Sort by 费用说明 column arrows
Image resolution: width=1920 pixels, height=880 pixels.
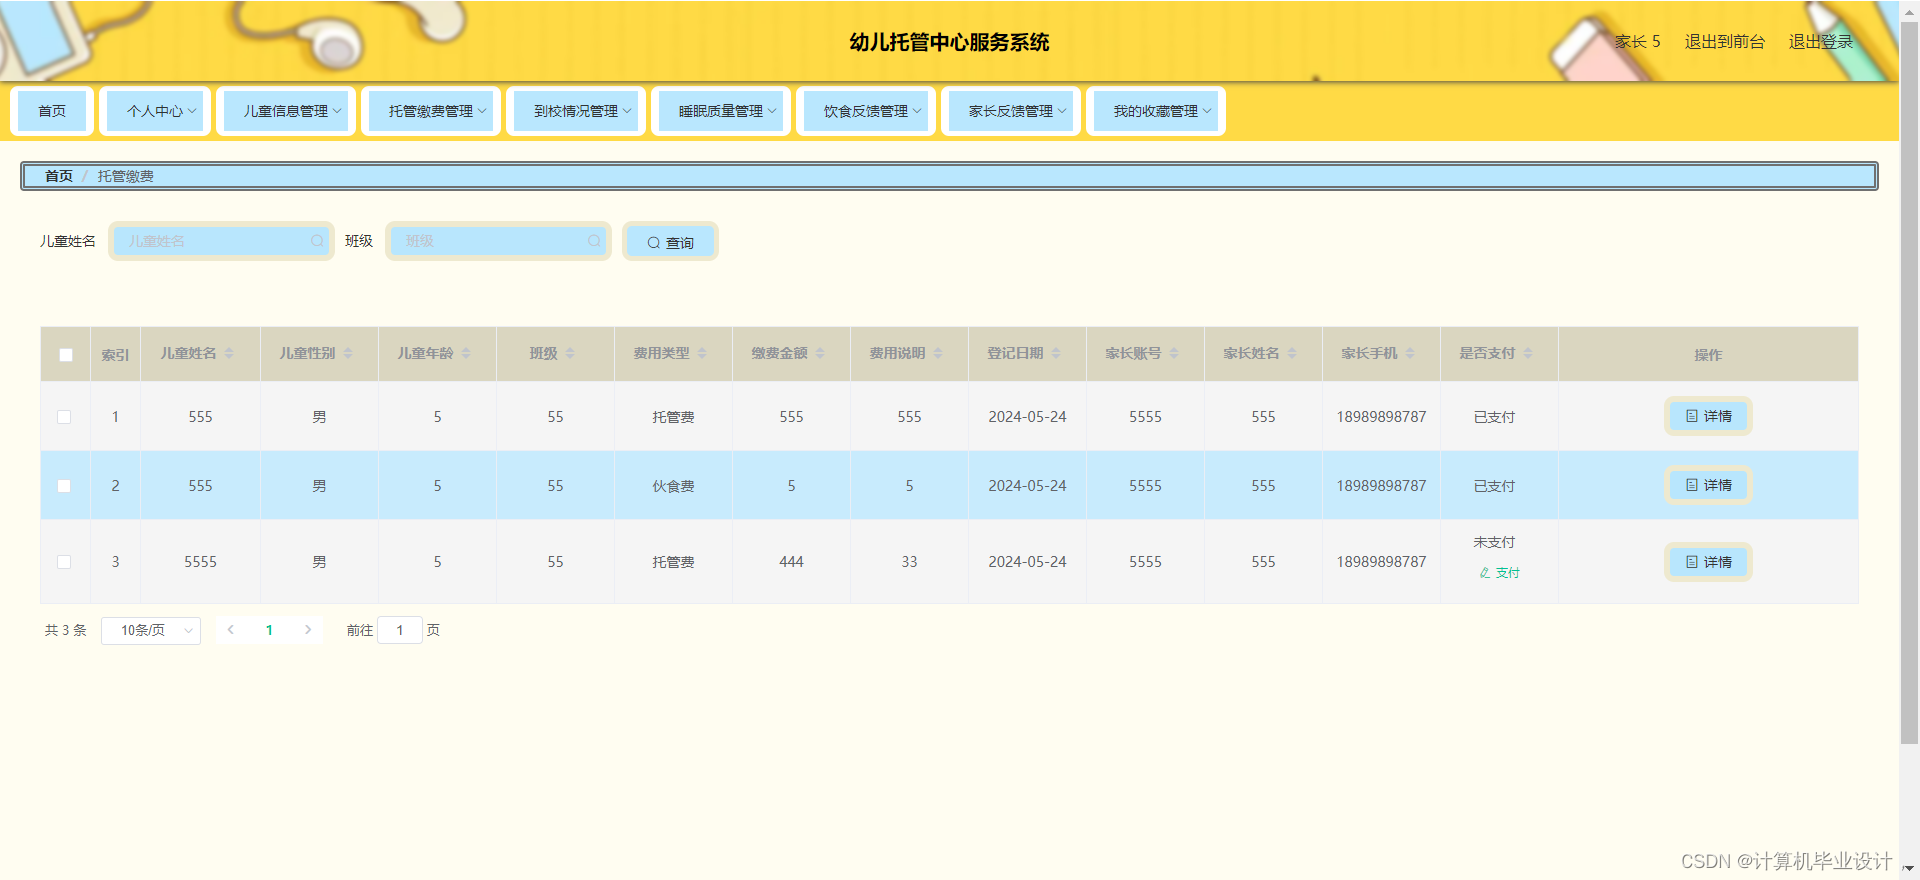coord(938,353)
